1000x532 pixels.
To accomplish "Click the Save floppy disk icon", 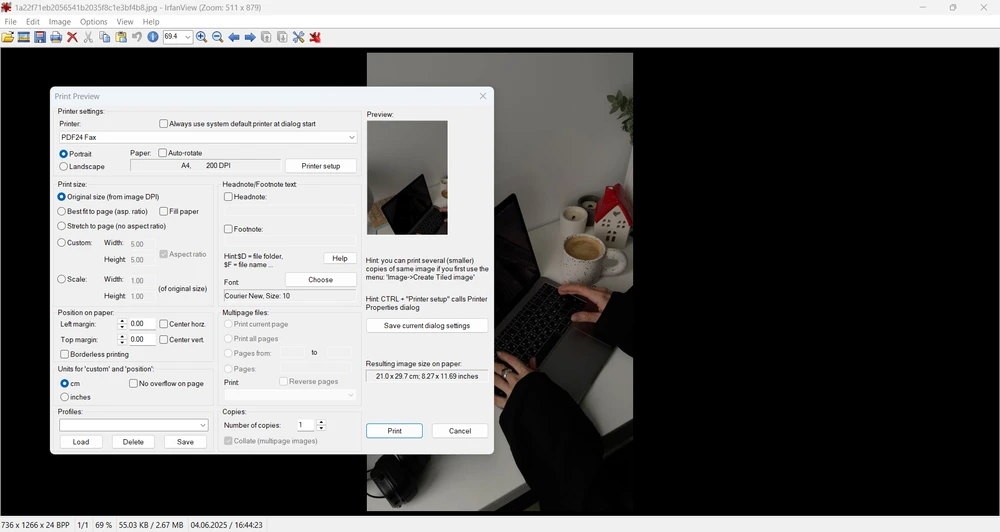I will pos(40,37).
